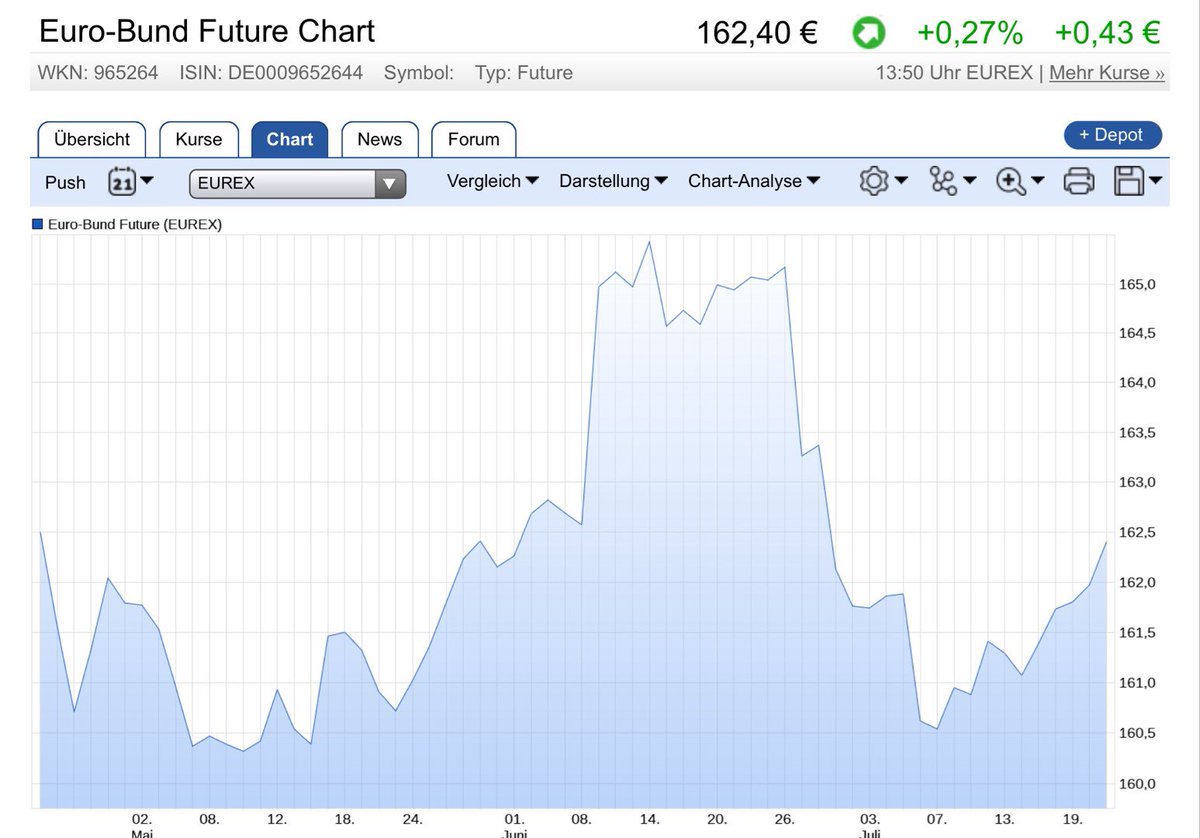Click the blue Euro-Bund legend square
The image size is (1200, 838).
37,225
